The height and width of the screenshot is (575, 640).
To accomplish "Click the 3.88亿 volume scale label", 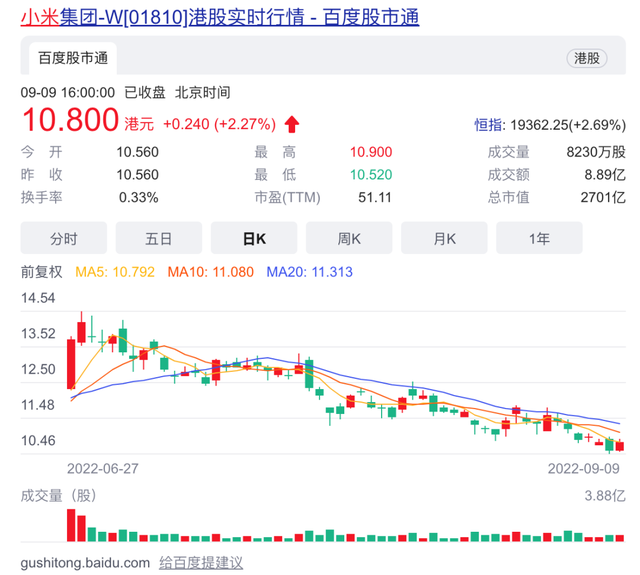I will pos(605,496).
